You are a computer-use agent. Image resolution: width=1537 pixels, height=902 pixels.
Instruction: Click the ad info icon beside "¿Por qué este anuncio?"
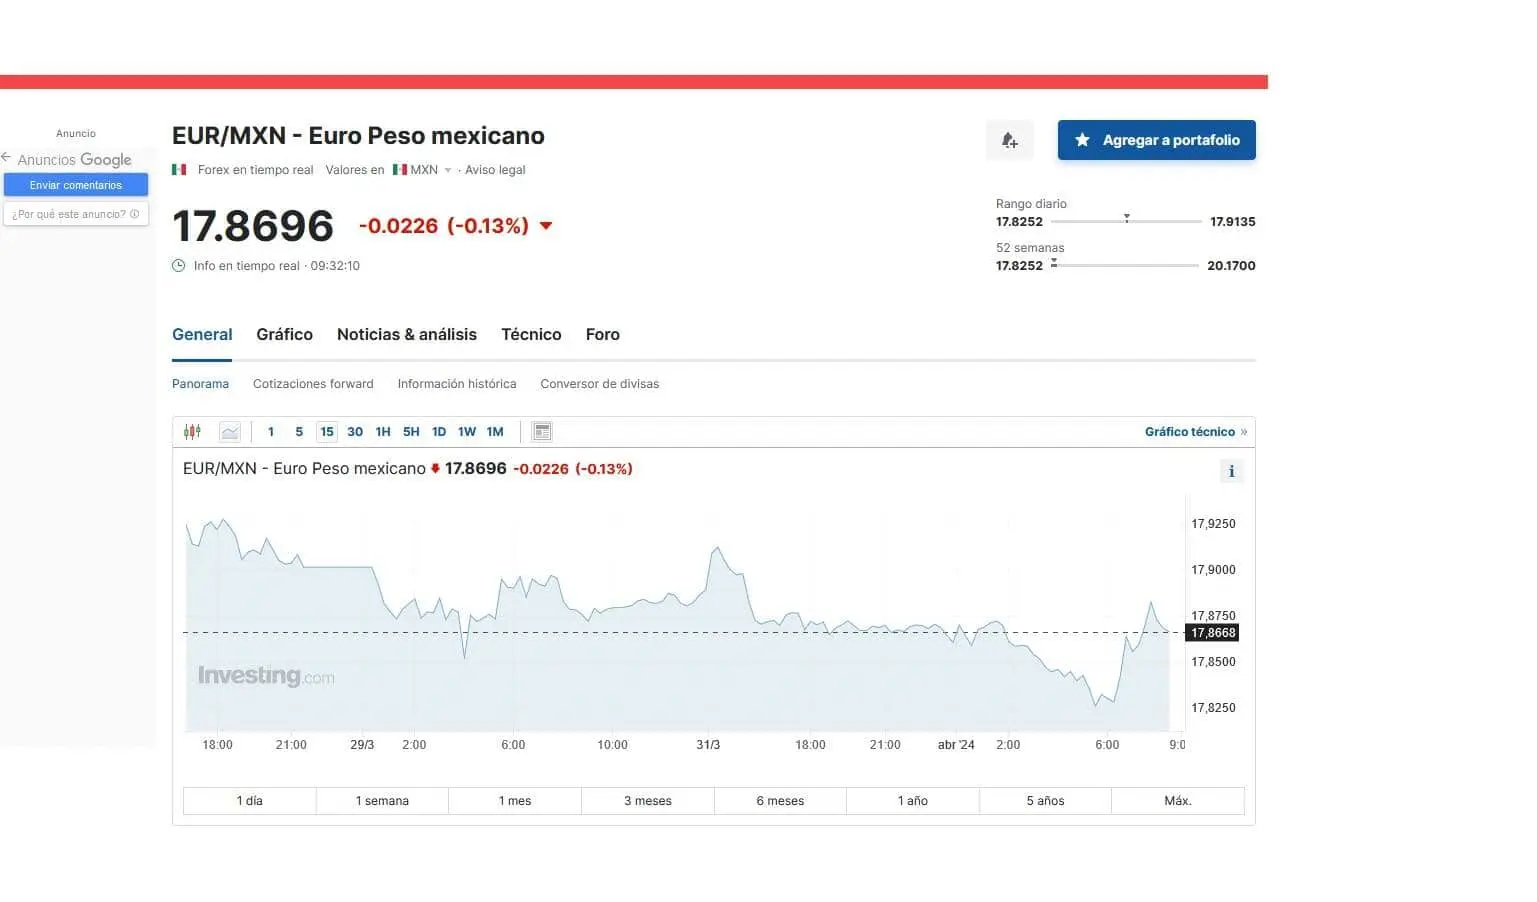click(135, 214)
